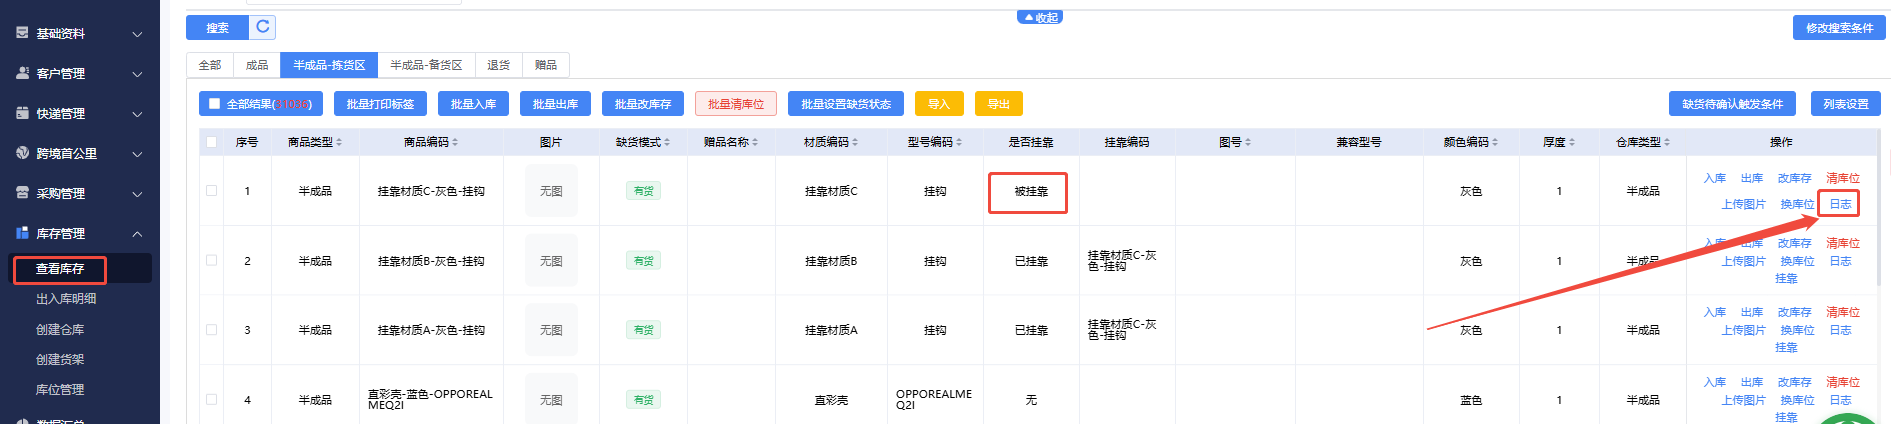Click the 跨境首公里 globe icon
Image resolution: width=1891 pixels, height=424 pixels.
pyautogui.click(x=22, y=153)
